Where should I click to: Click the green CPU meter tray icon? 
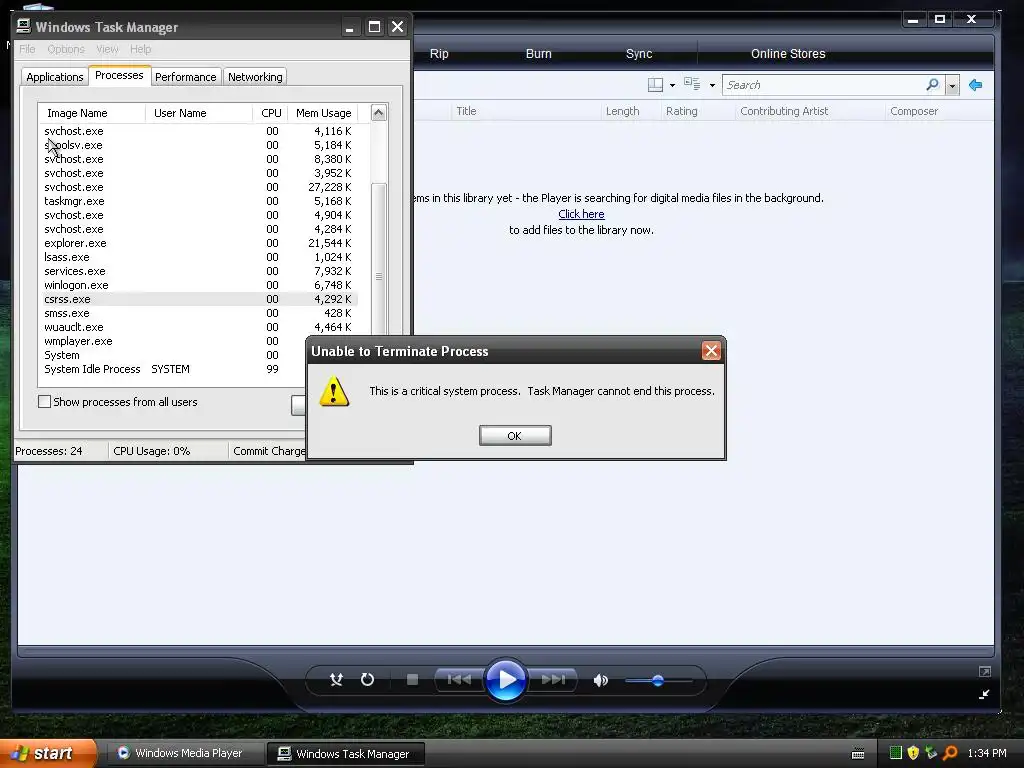pyautogui.click(x=896, y=753)
